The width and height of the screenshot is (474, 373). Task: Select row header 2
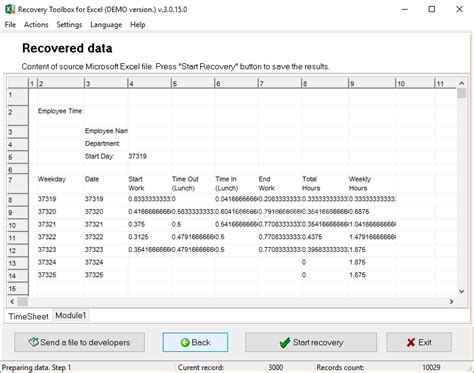18,115
